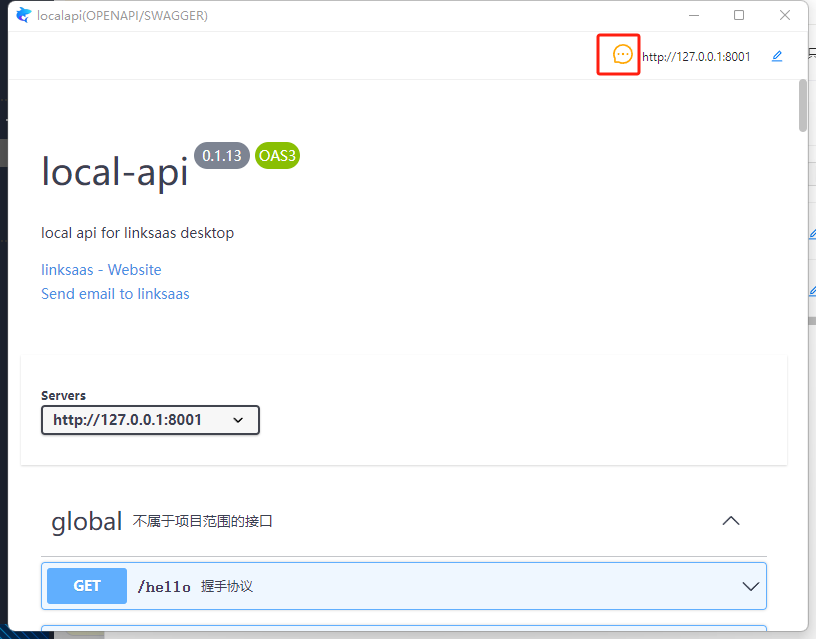Screen dimensions: 816x639
Task: Edit the server address with pencil icon
Action: pyautogui.click(x=776, y=56)
